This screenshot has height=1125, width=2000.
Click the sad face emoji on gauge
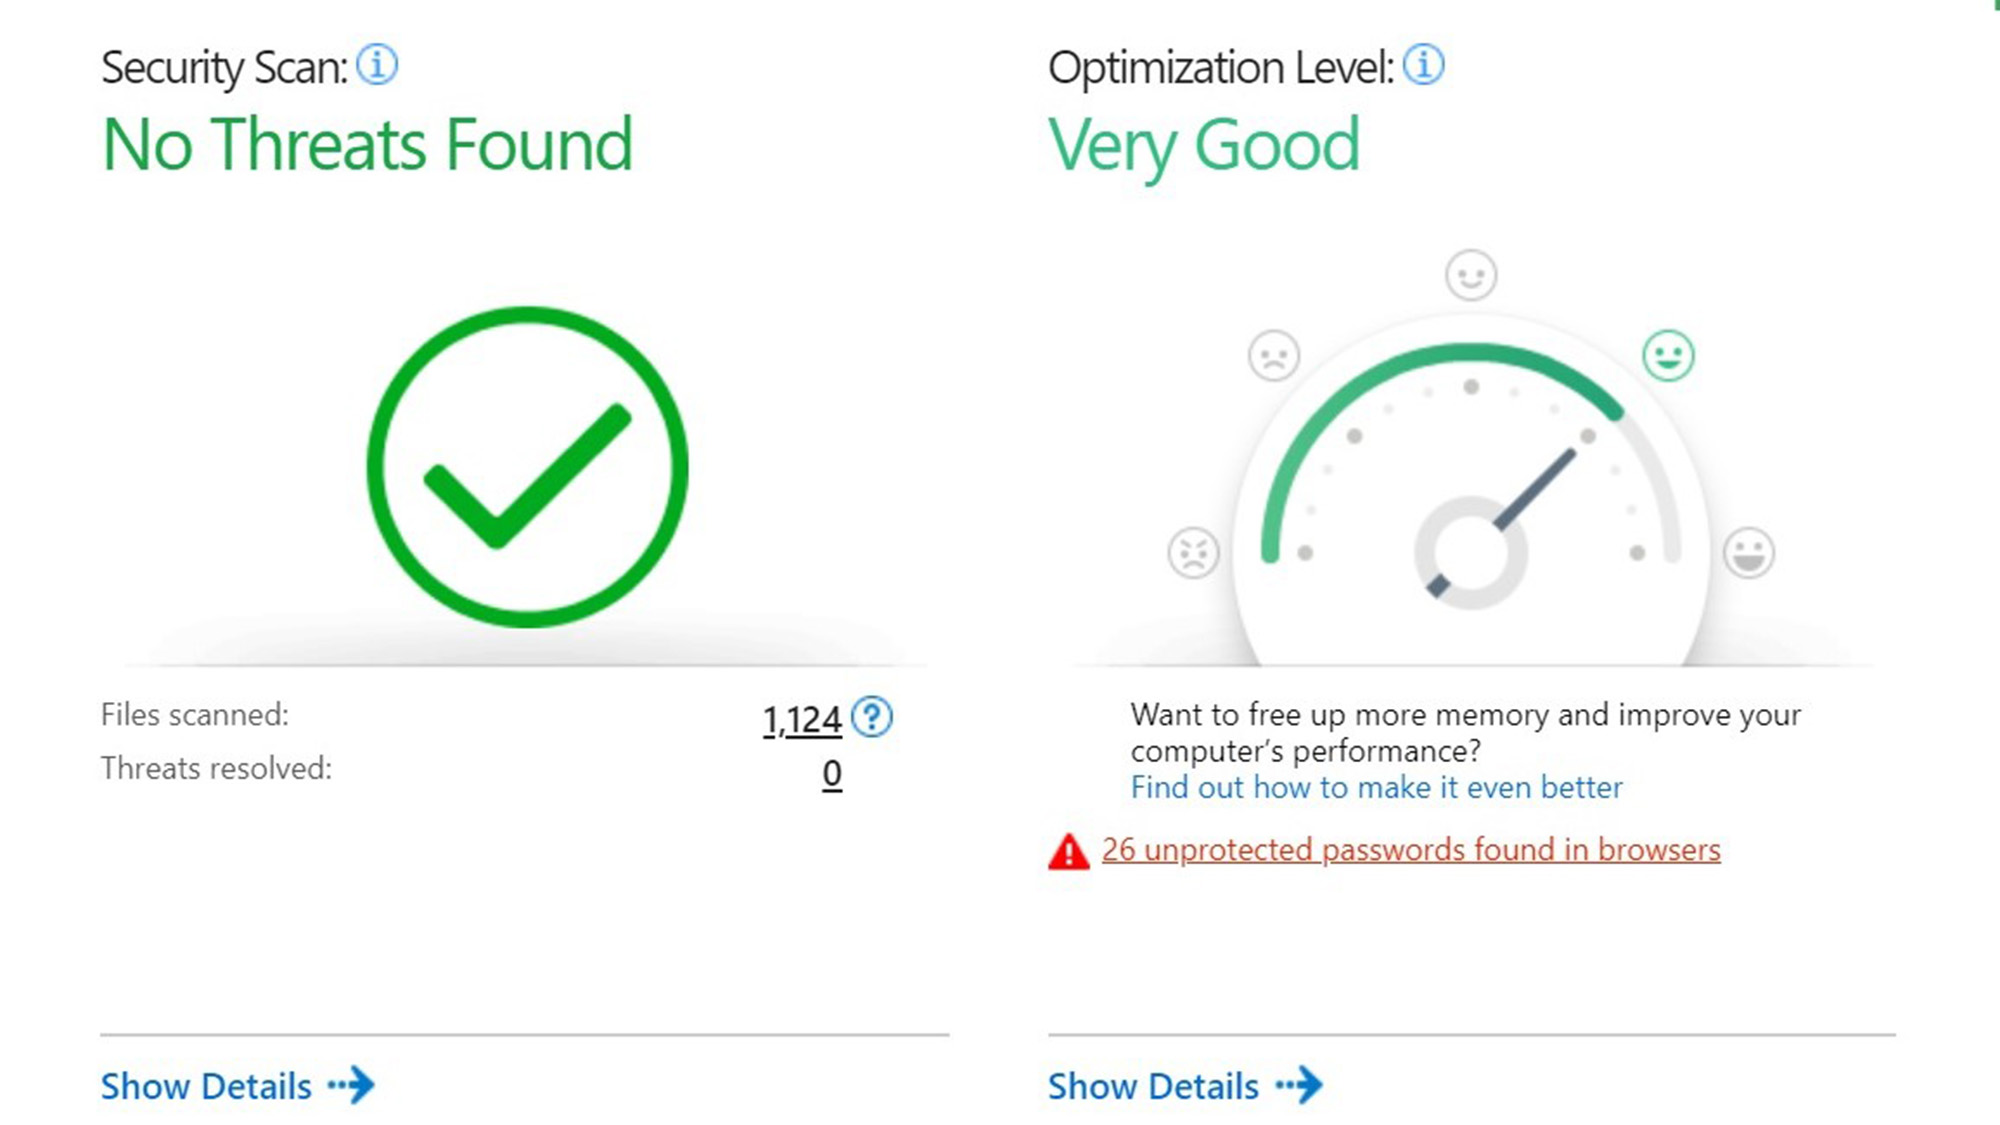click(1274, 356)
